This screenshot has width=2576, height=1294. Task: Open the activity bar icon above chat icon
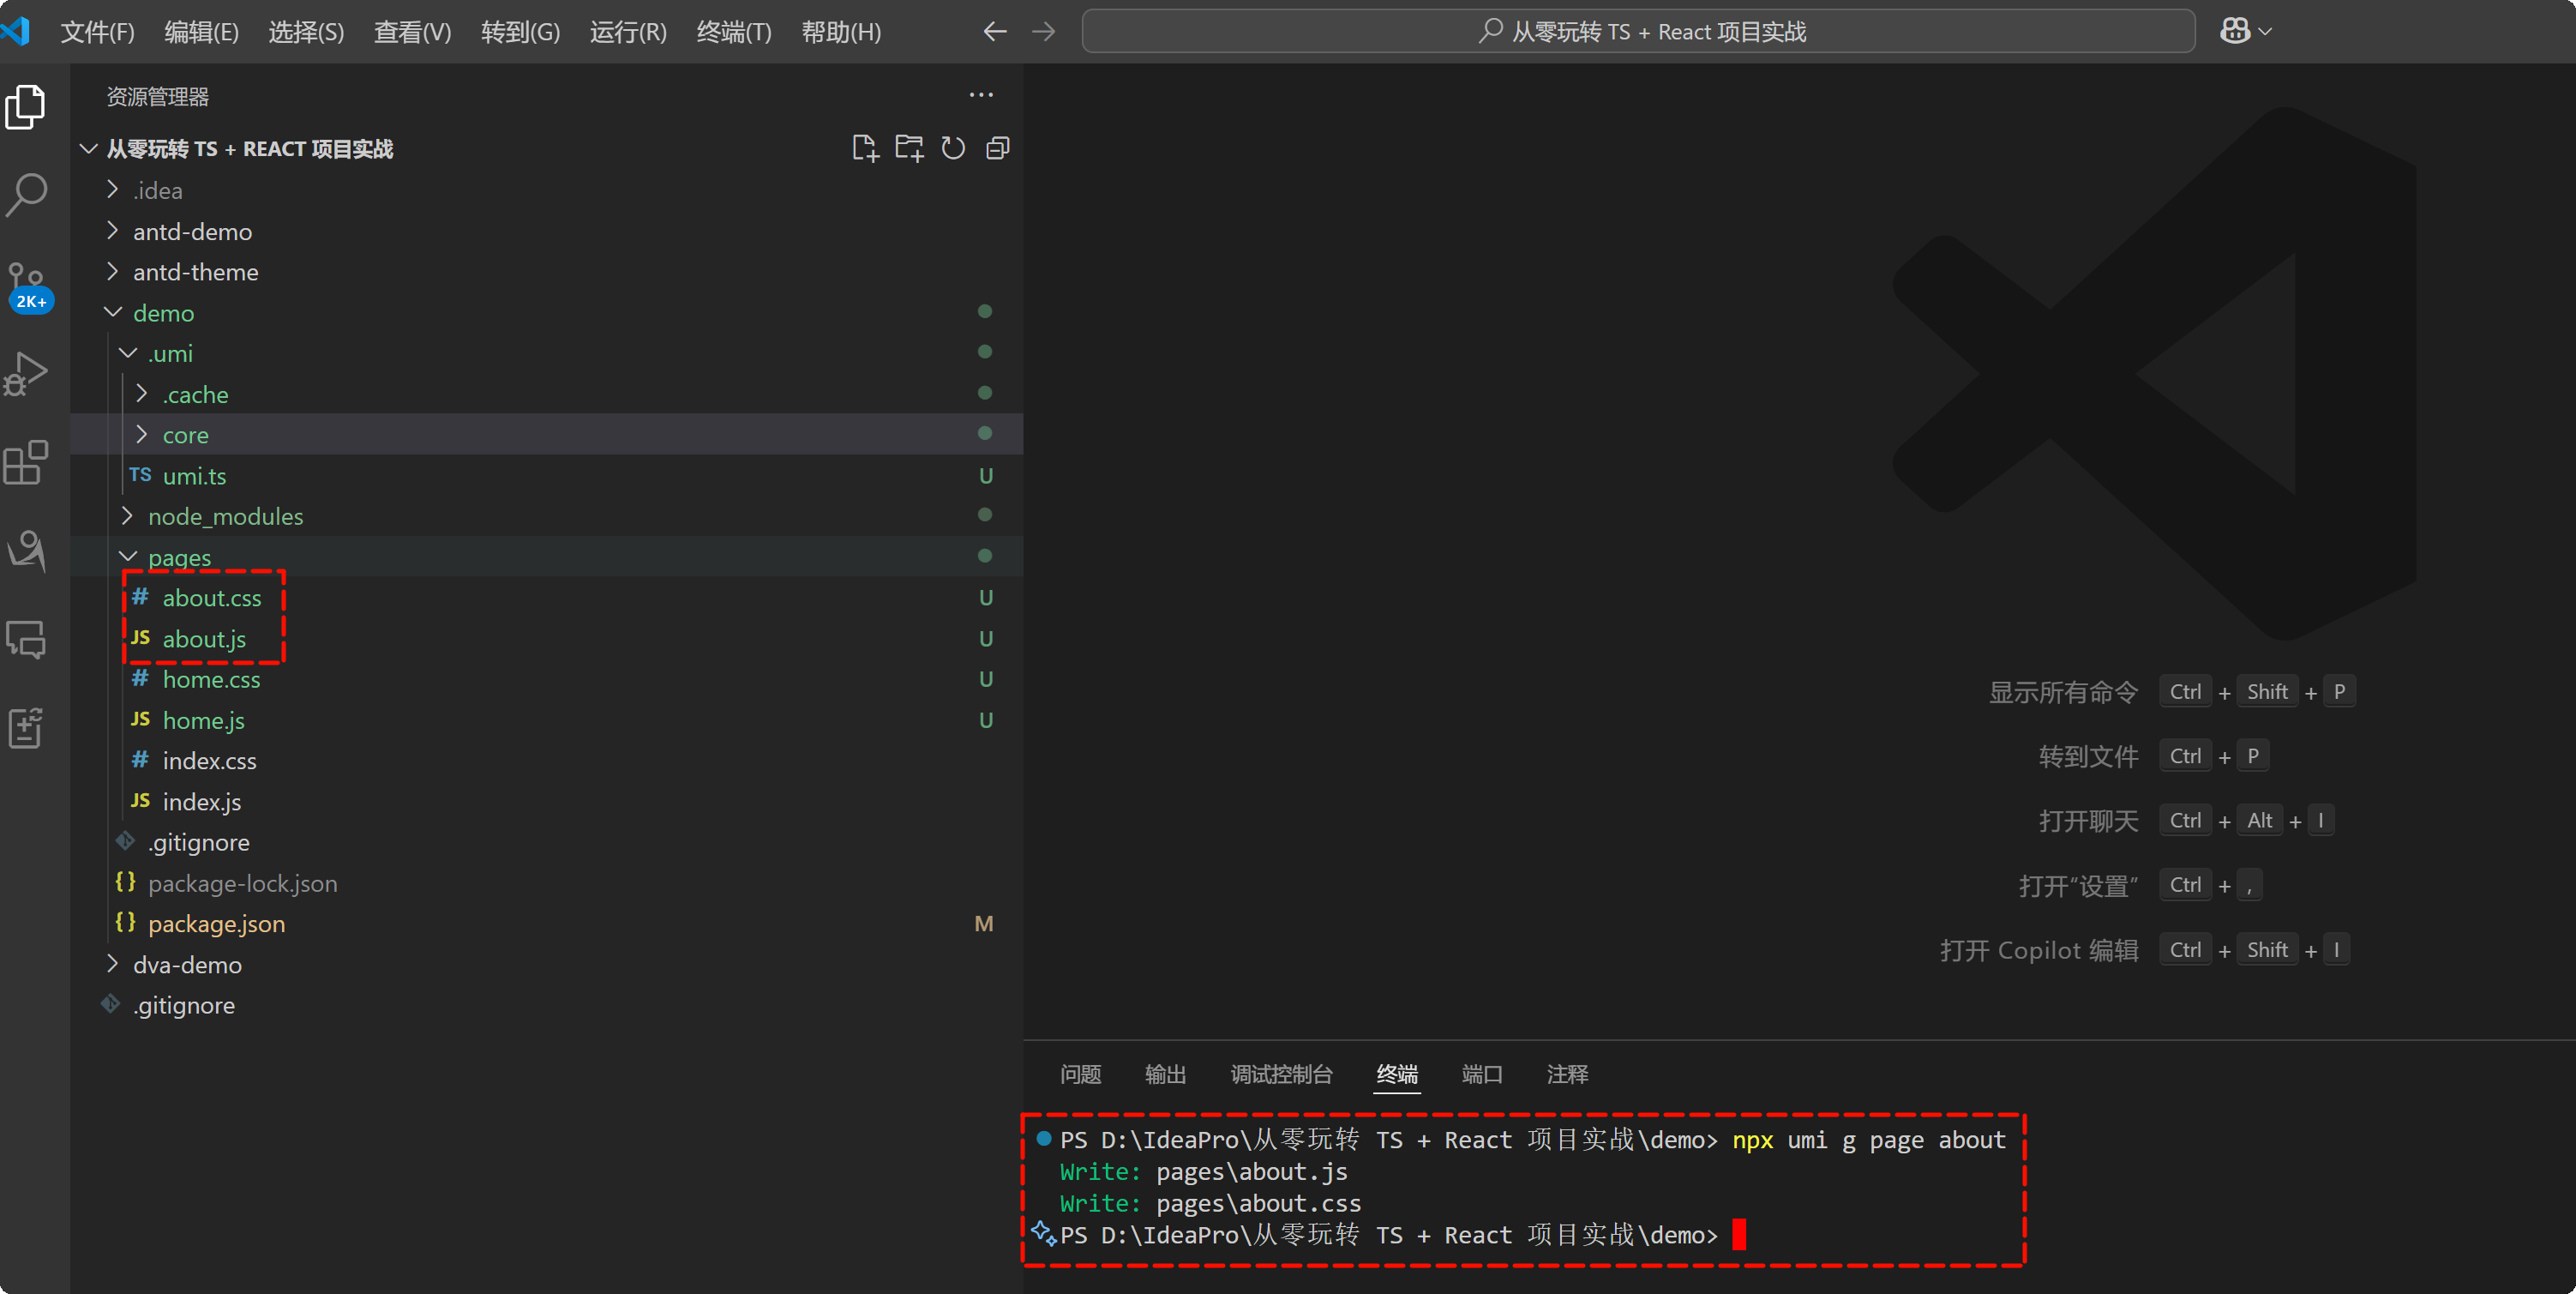[27, 551]
